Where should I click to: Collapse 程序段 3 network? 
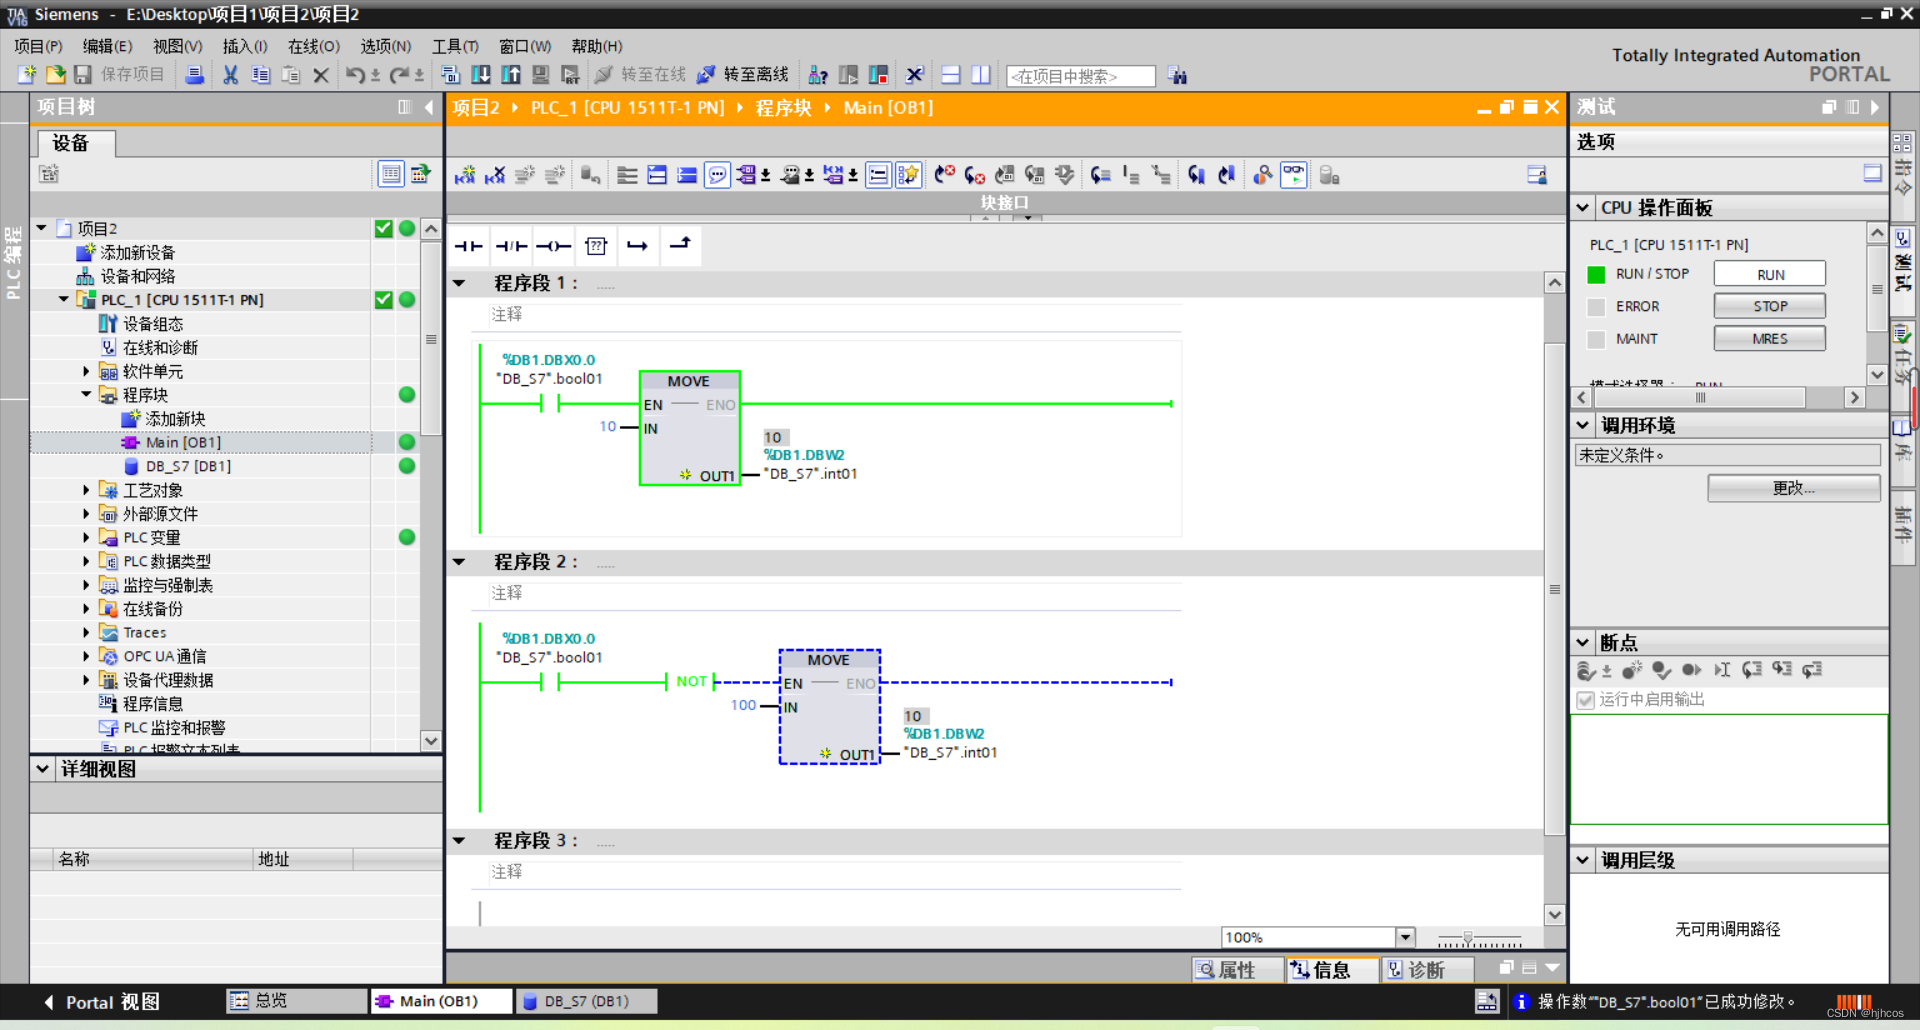pos(460,841)
